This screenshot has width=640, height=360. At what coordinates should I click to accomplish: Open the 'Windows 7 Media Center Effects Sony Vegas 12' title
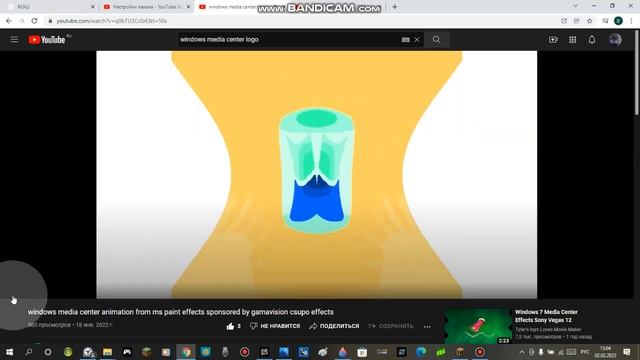546,316
